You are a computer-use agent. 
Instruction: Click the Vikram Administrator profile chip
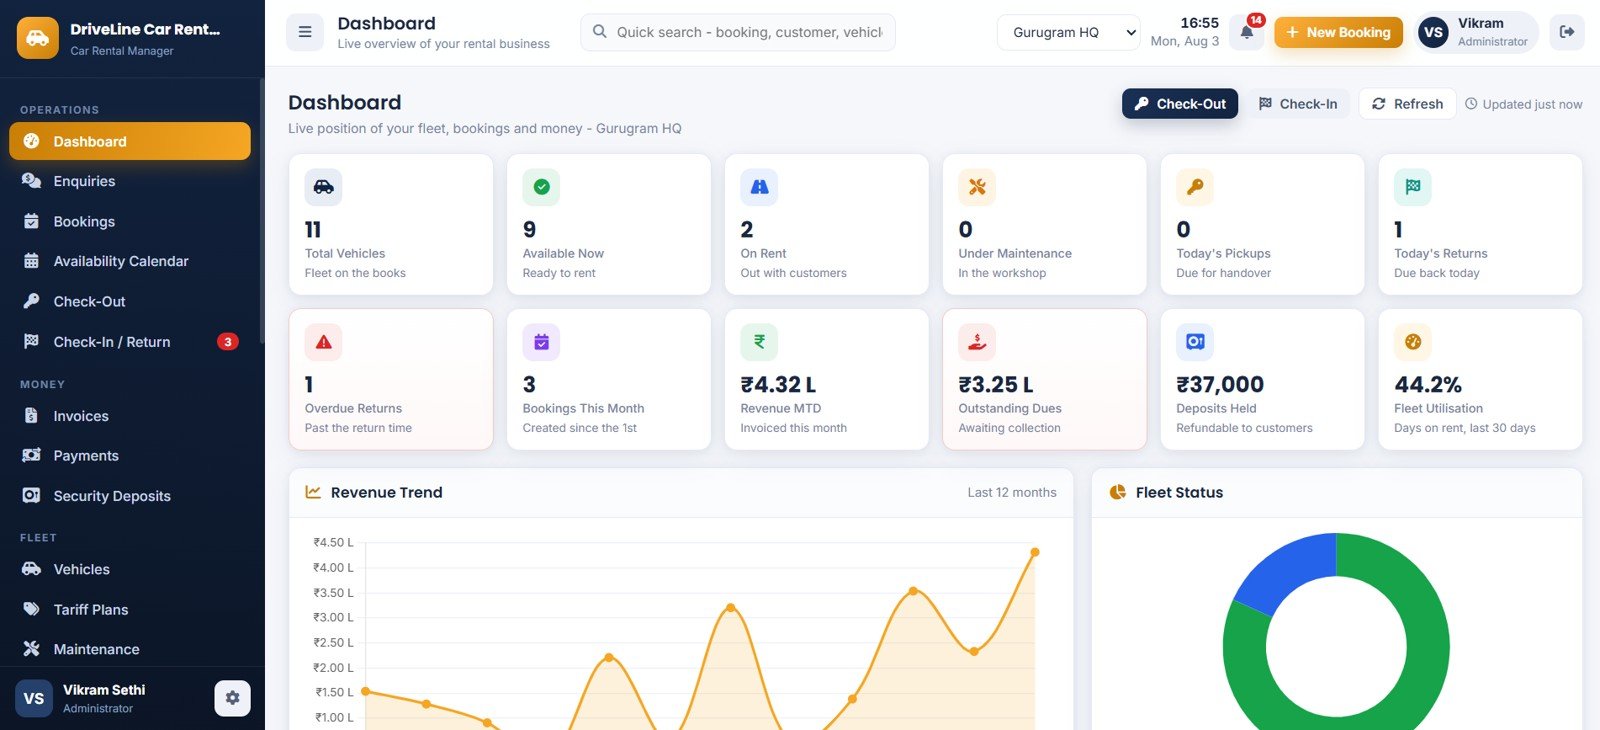(x=1478, y=32)
